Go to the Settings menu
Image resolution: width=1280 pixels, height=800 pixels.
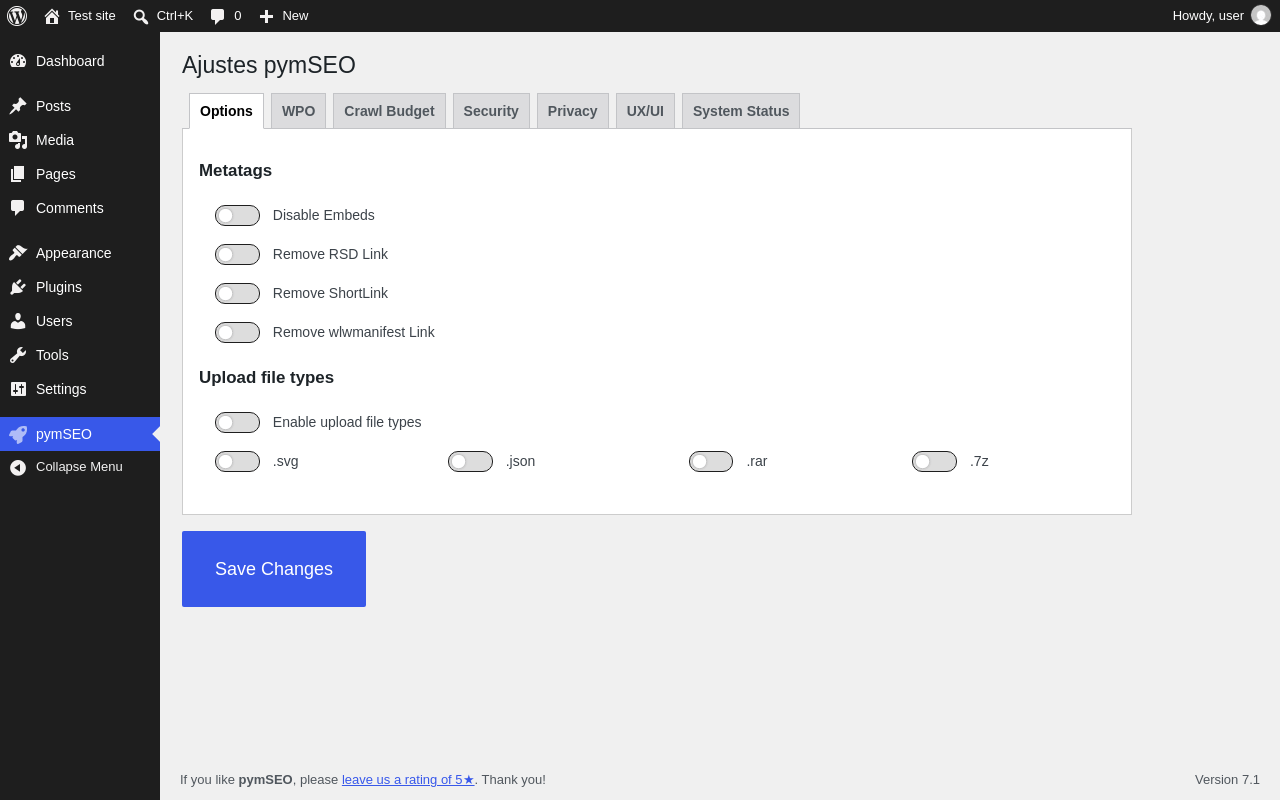pos(80,389)
